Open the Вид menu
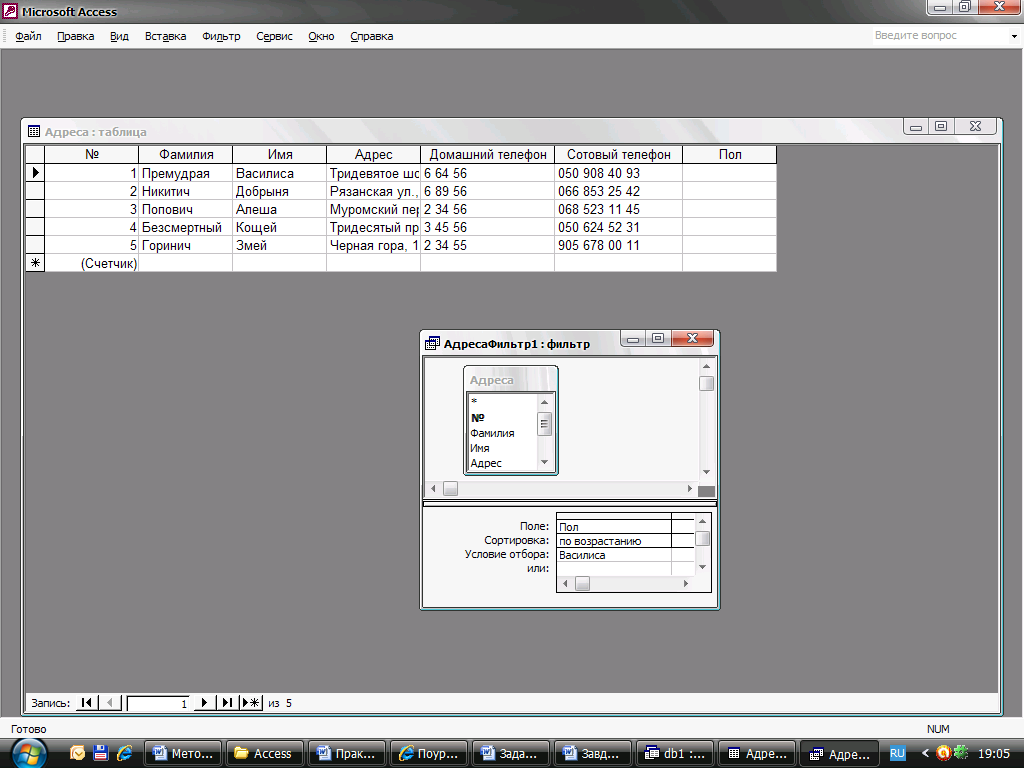 pyautogui.click(x=119, y=37)
